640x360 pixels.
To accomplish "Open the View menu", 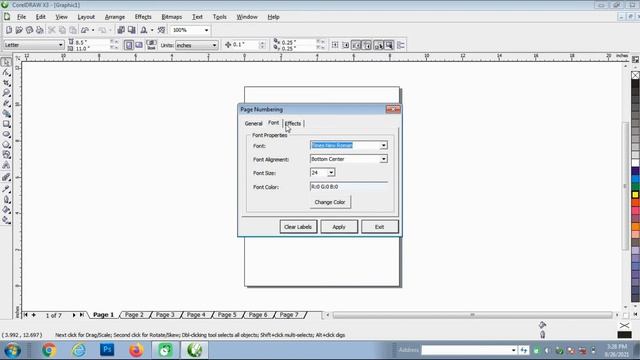I will tap(61, 17).
